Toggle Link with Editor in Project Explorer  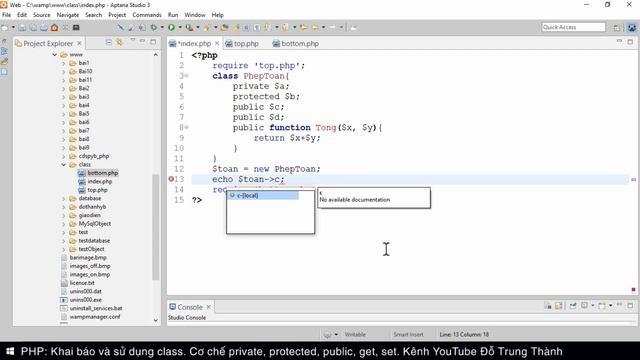(120, 42)
